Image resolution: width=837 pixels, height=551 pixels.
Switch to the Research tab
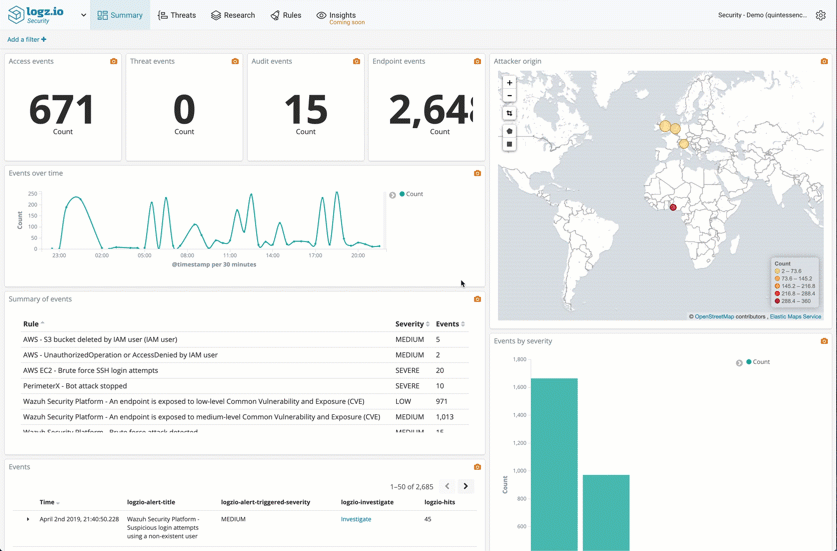click(x=233, y=15)
